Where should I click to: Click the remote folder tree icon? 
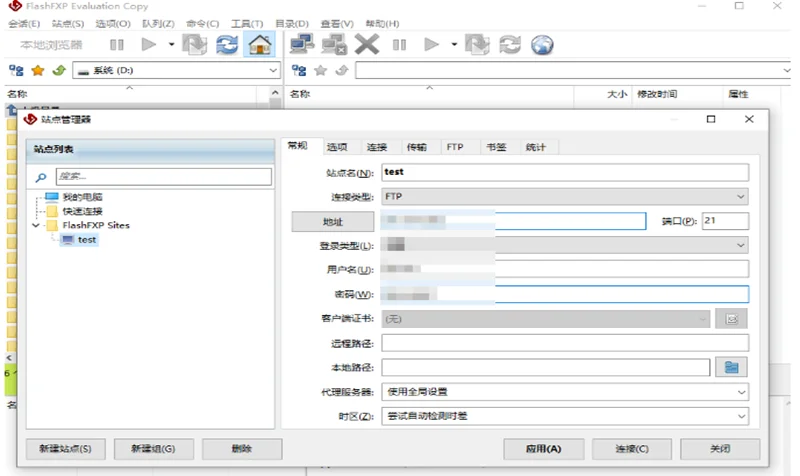(x=299, y=70)
